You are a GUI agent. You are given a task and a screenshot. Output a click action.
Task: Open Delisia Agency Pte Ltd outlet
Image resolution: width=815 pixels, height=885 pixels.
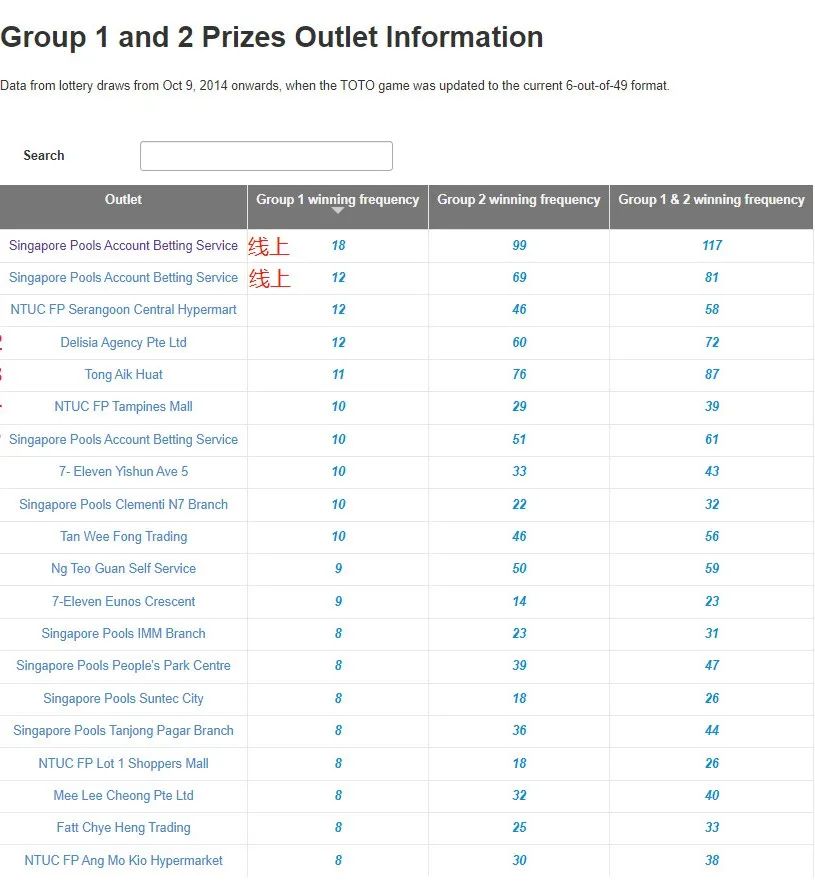123,342
